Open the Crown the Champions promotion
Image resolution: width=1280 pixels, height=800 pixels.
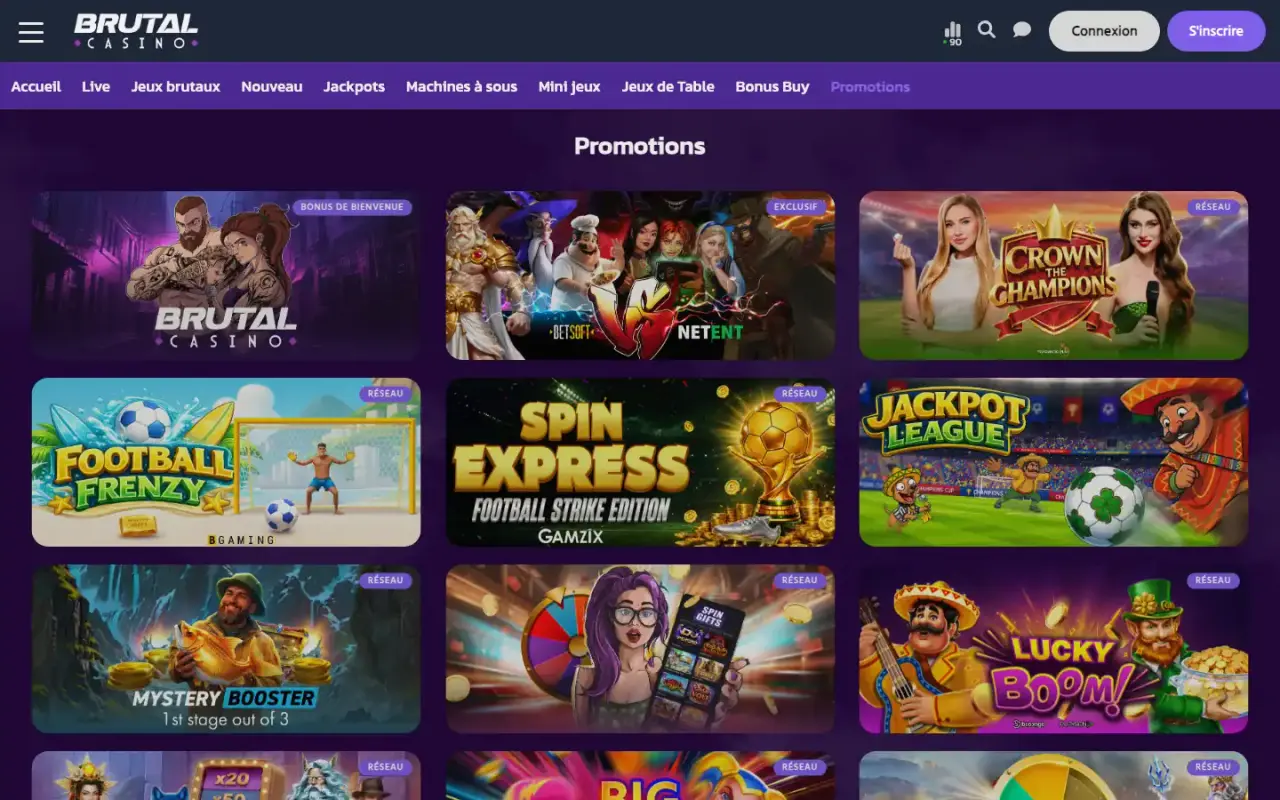[1054, 275]
